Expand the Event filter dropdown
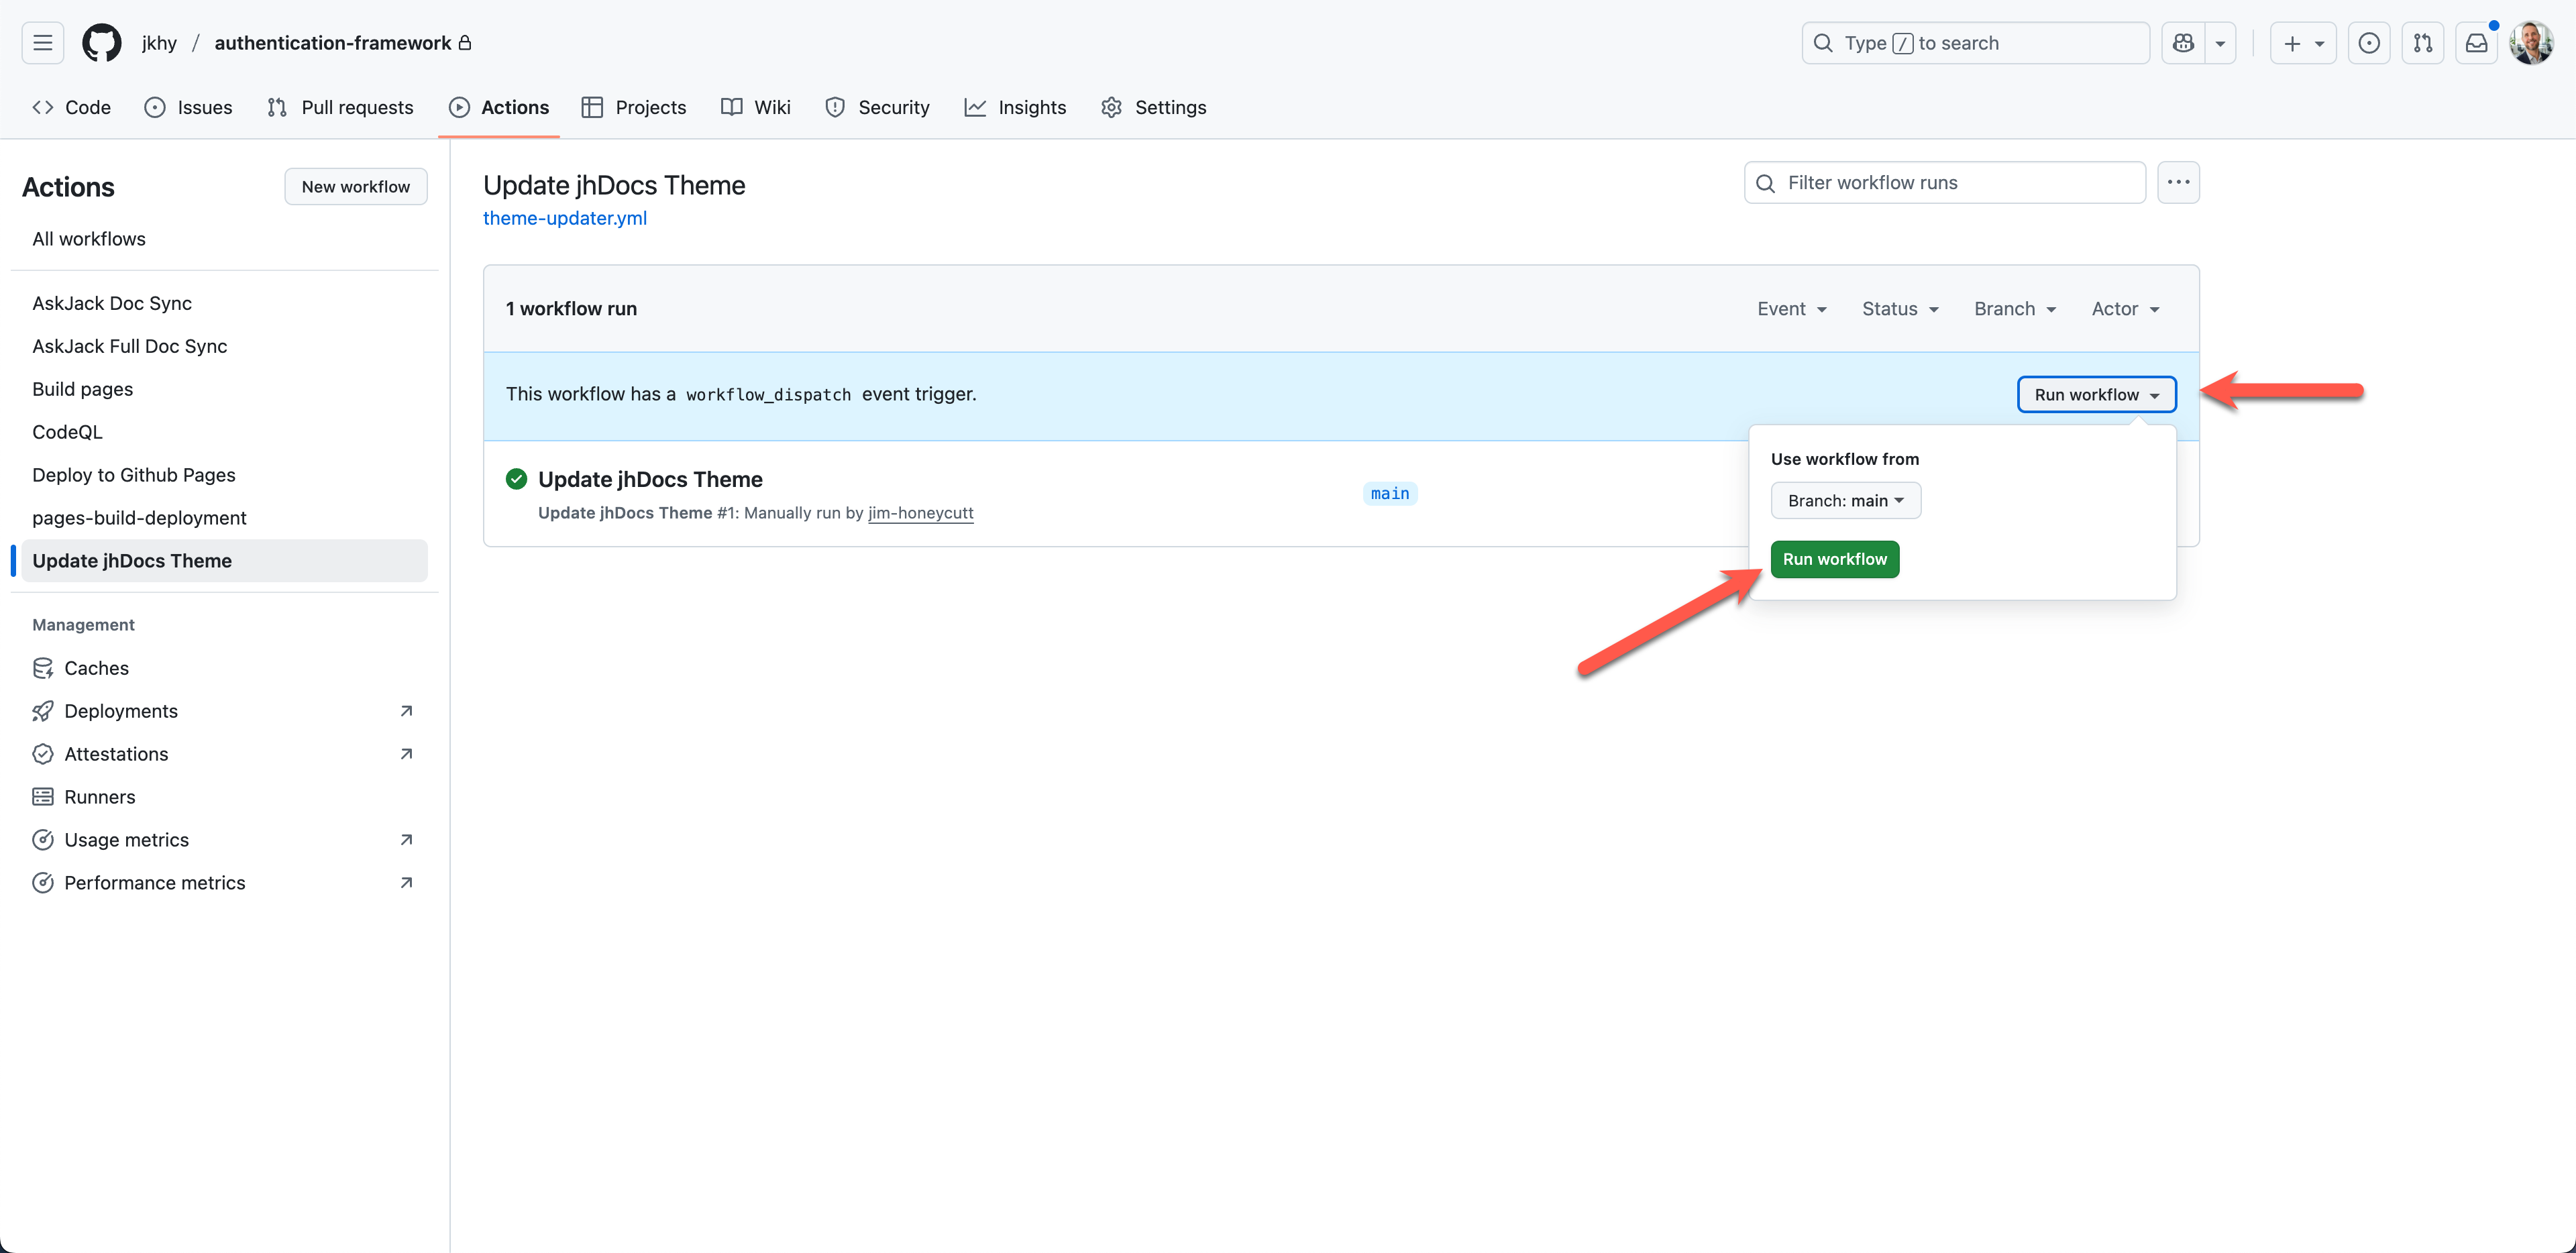The height and width of the screenshot is (1253, 2576). [x=1792, y=309]
